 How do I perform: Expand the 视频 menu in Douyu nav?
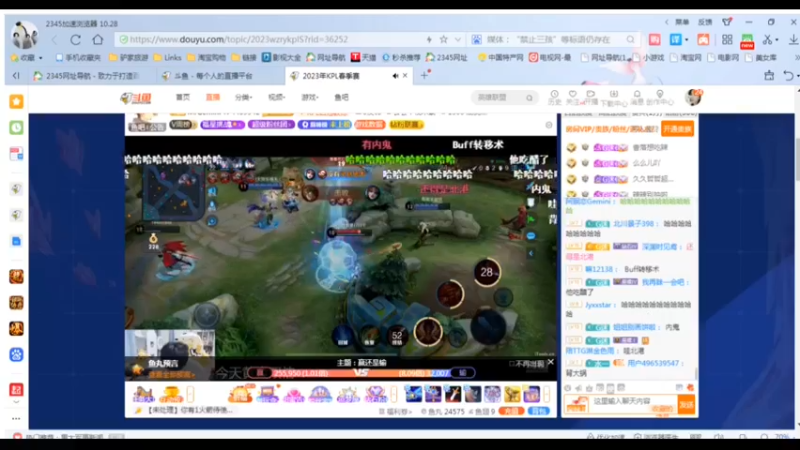click(277, 97)
